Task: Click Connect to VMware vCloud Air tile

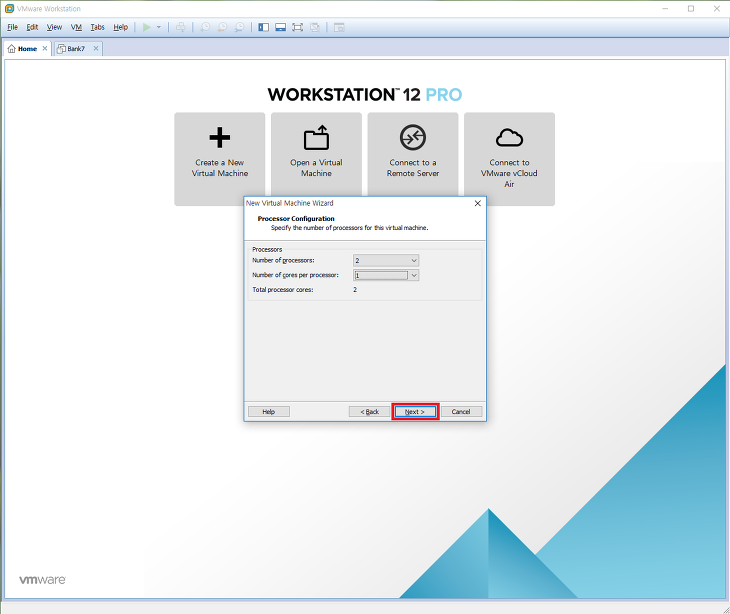Action: point(509,159)
